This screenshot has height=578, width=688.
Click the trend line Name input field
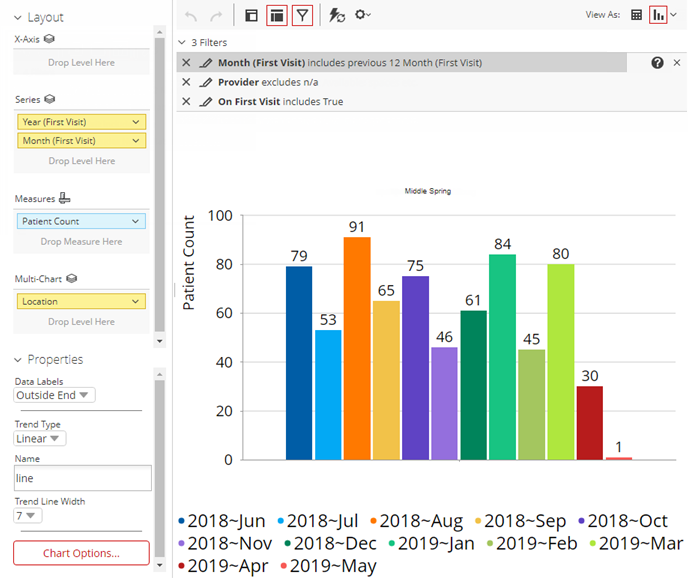click(x=81, y=478)
